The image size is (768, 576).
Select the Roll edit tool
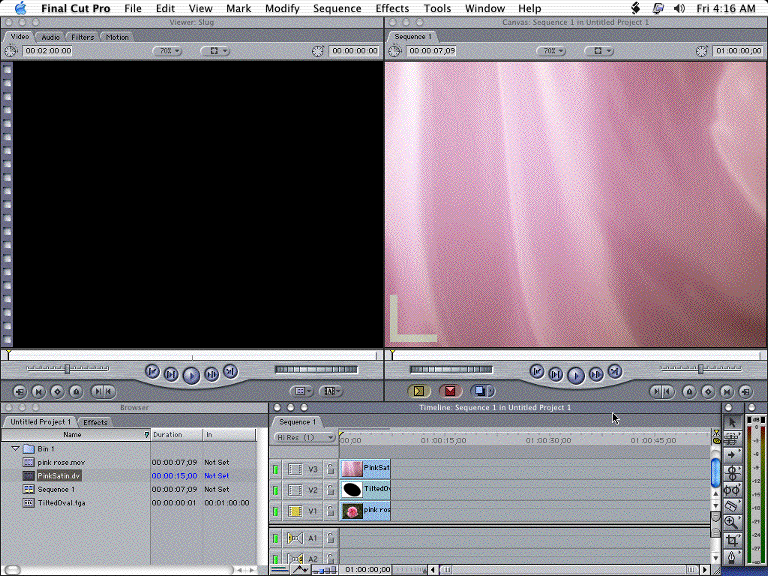[732, 472]
